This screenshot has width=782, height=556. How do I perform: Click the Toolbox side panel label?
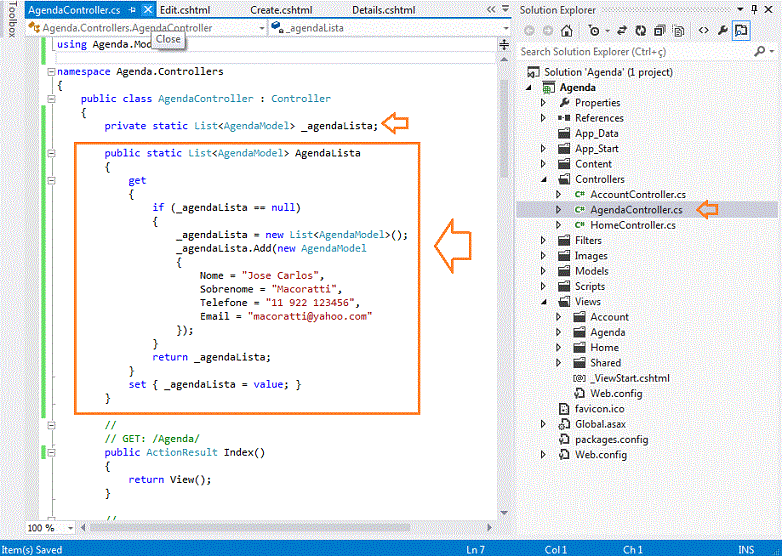12,19
